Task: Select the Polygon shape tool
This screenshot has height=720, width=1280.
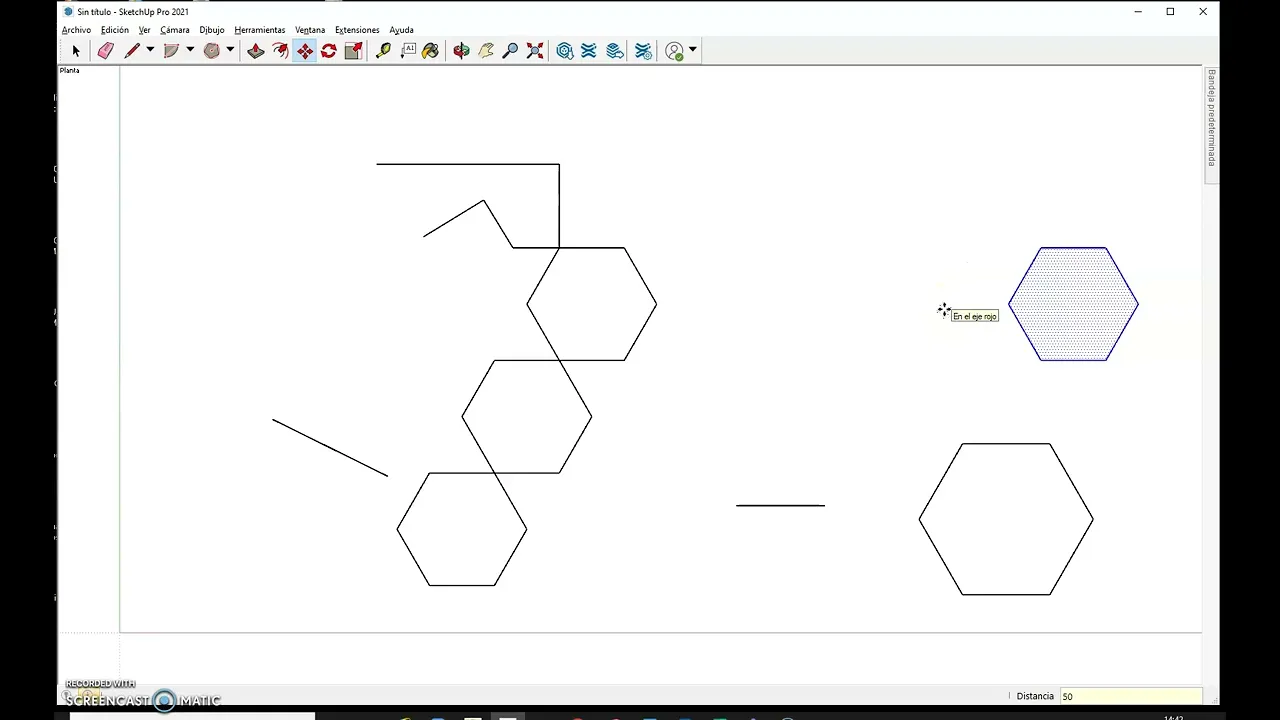Action: click(x=211, y=51)
